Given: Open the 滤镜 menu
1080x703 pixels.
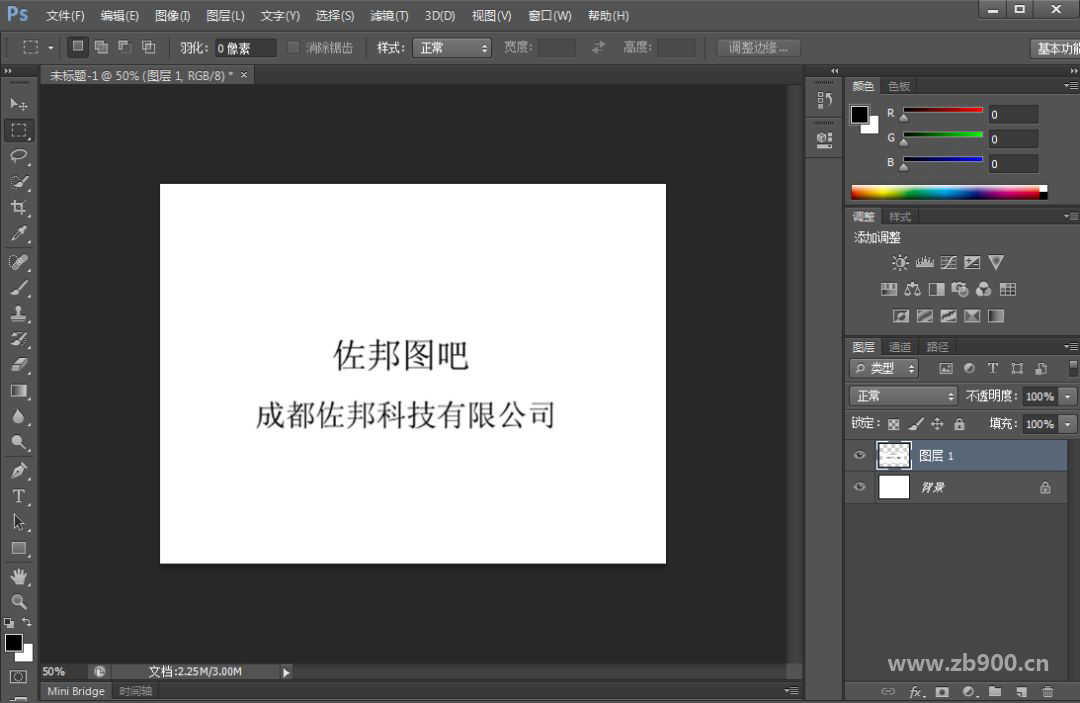Looking at the screenshot, I should click(x=389, y=15).
